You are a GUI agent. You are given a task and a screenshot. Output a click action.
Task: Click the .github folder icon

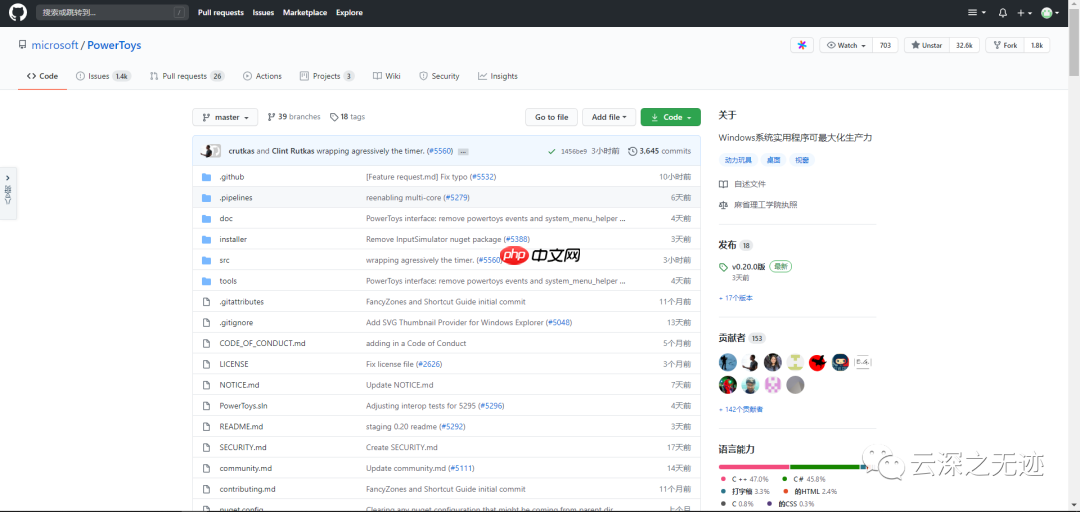[206, 177]
